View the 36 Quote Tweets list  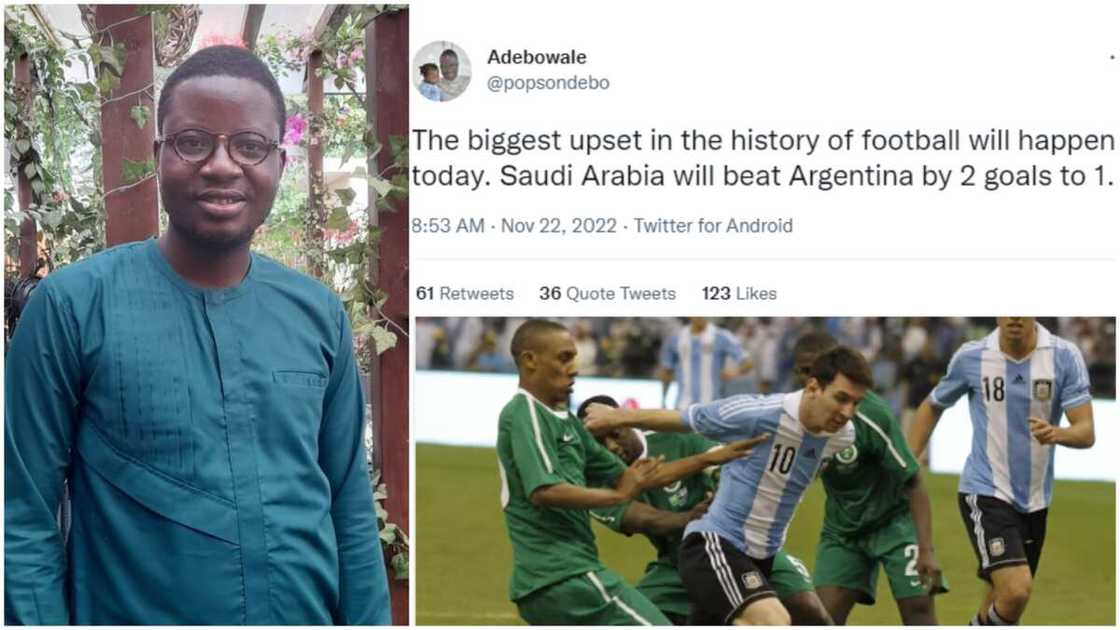pos(607,294)
